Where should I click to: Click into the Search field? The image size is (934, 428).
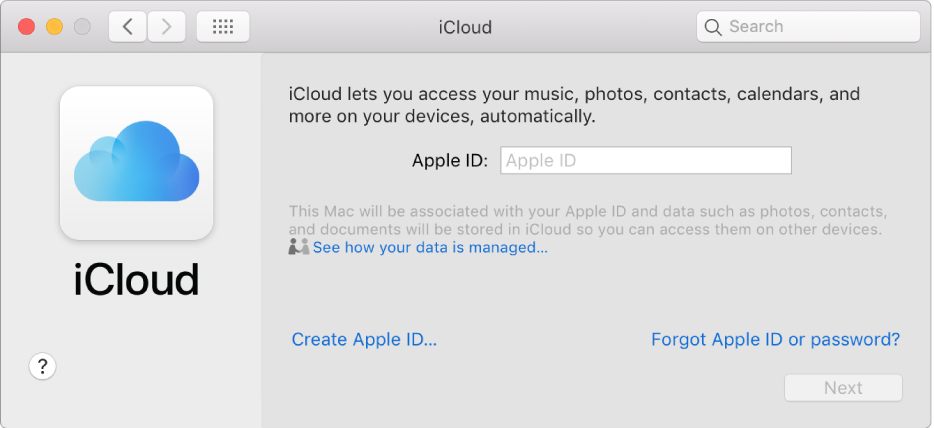[x=815, y=27]
